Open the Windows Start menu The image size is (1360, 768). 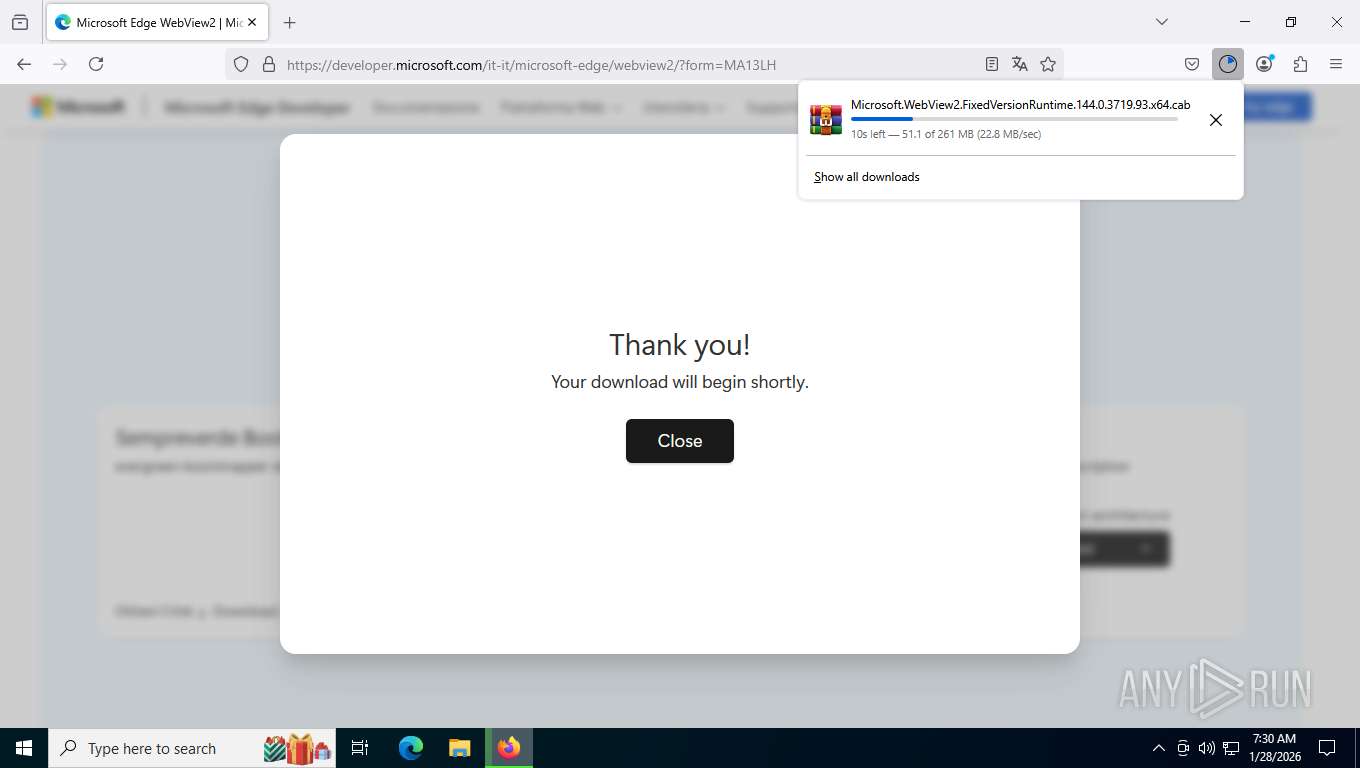(24, 748)
